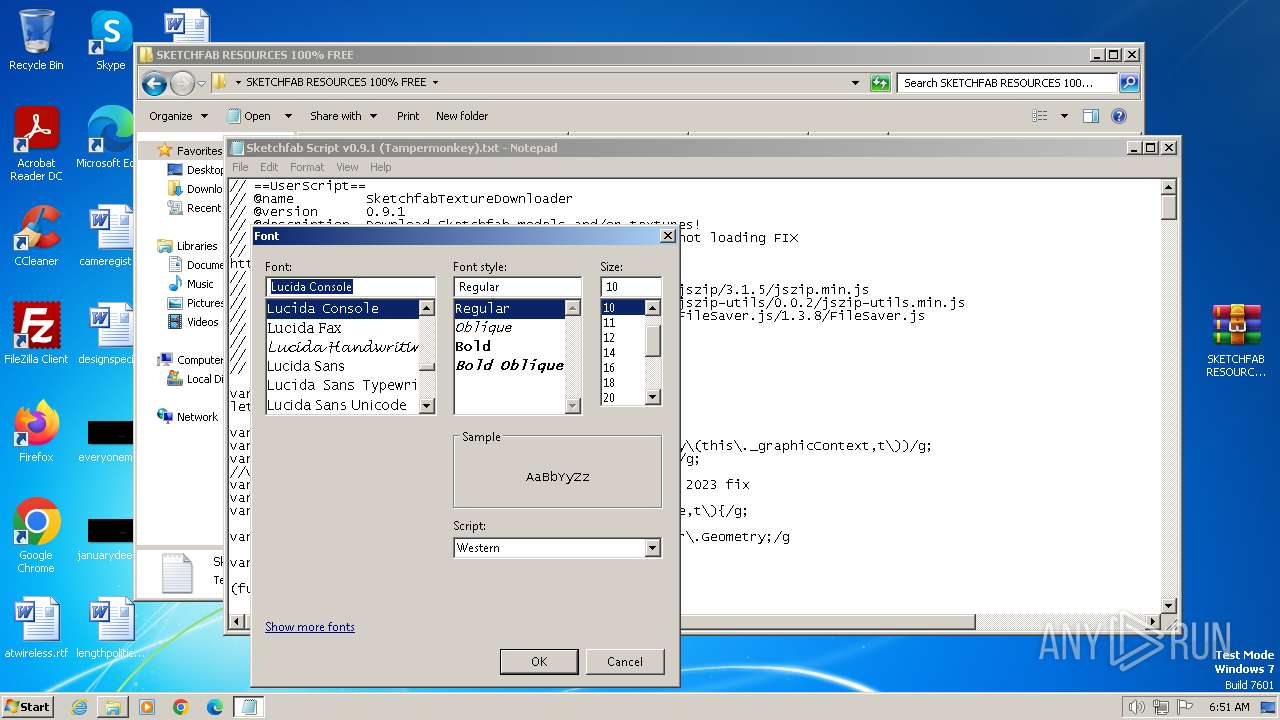The height and width of the screenshot is (720, 1280).
Task: Click New folder in Explorer toolbar
Action: [462, 116]
